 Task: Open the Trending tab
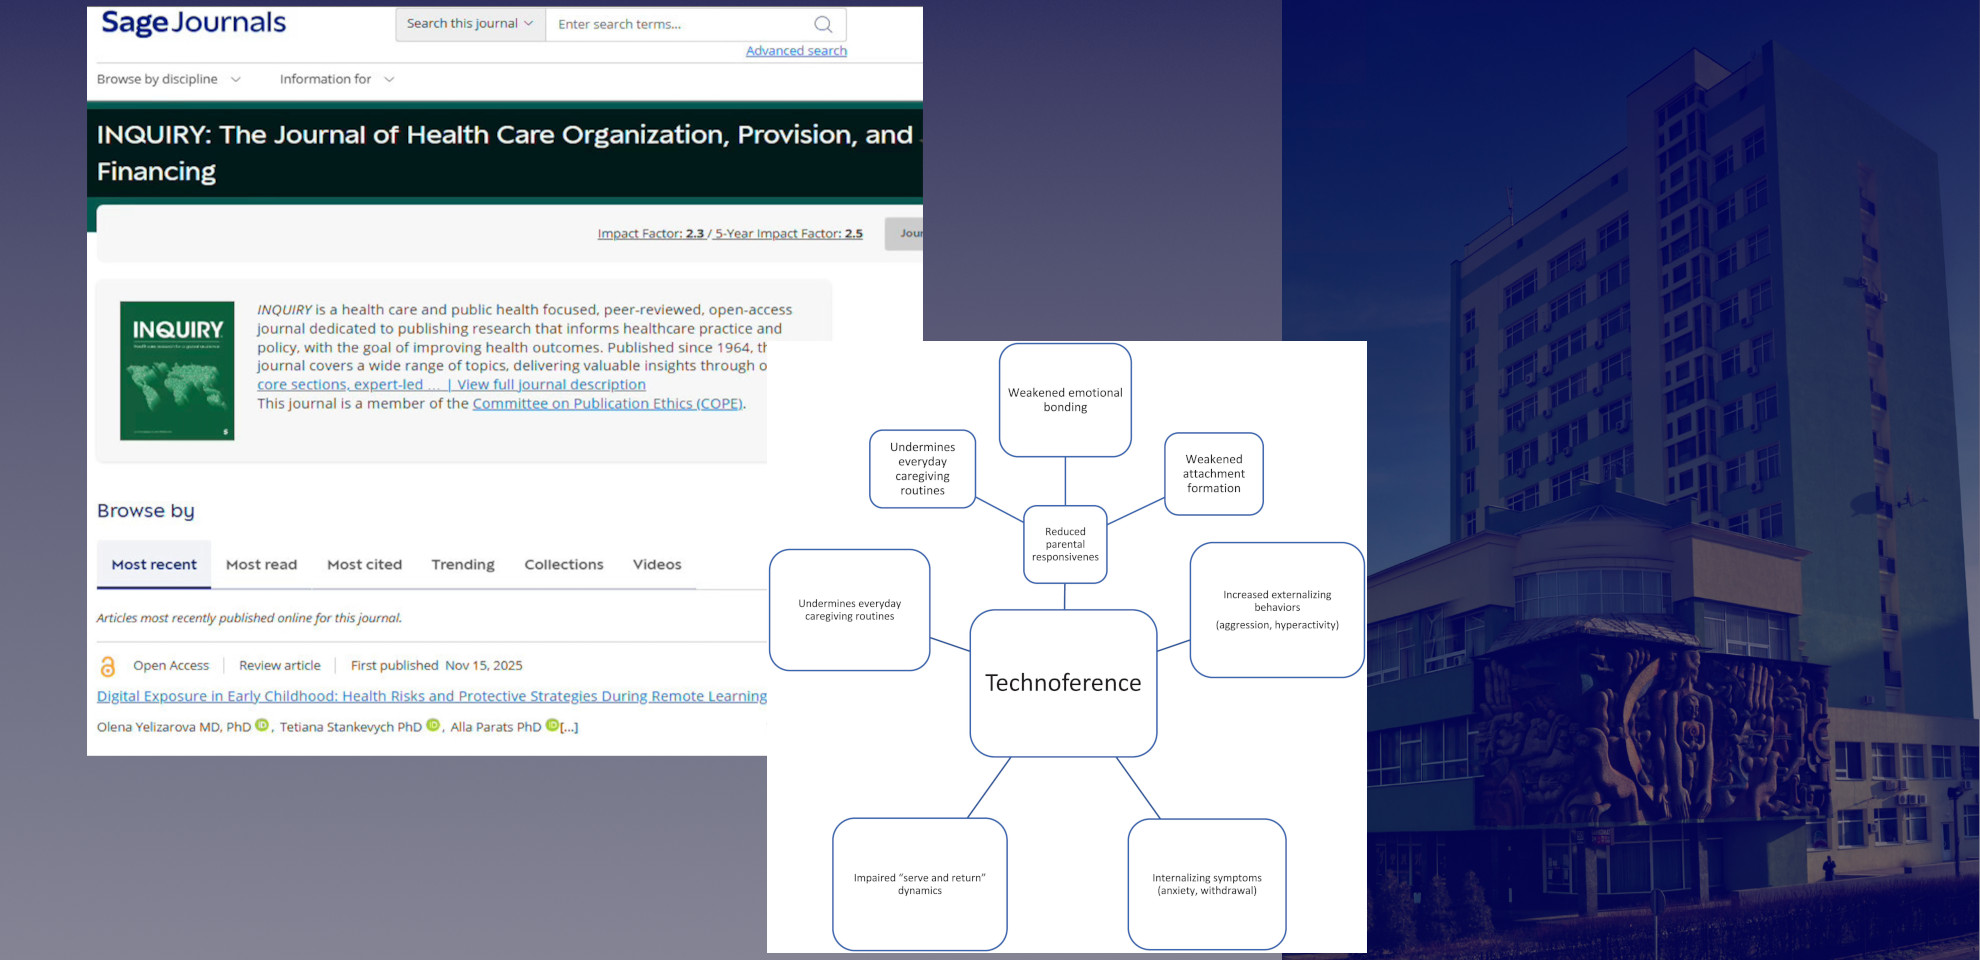click(463, 565)
